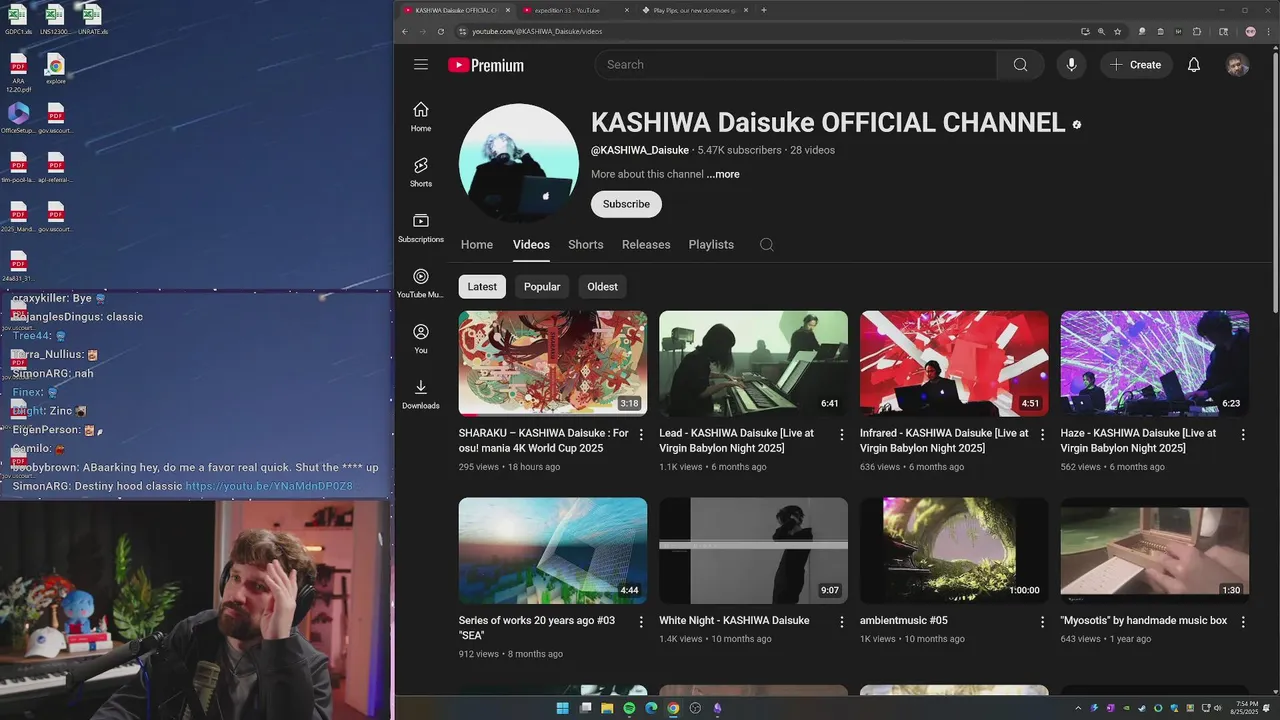This screenshot has height=720, width=1280.
Task: Show hidden system tray icons
Action: 1078,708
